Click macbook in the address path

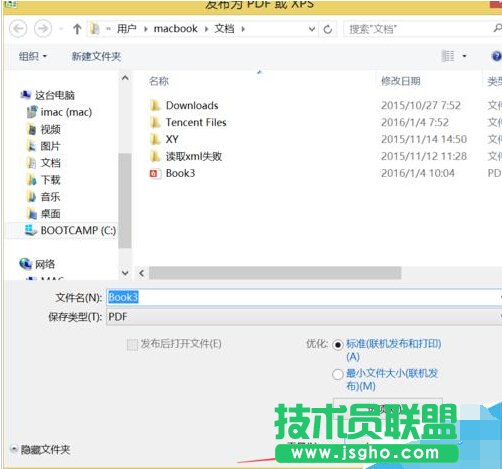tap(176, 29)
